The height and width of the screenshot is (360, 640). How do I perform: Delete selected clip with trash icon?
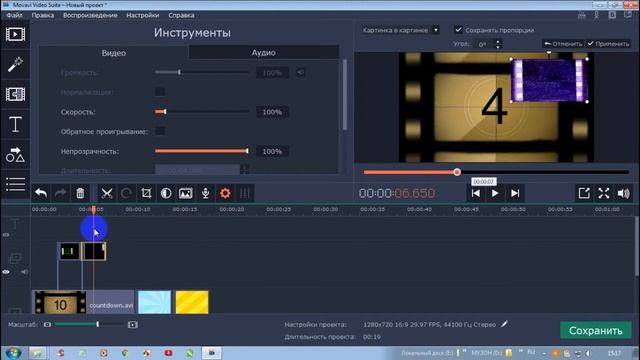[x=80, y=193]
